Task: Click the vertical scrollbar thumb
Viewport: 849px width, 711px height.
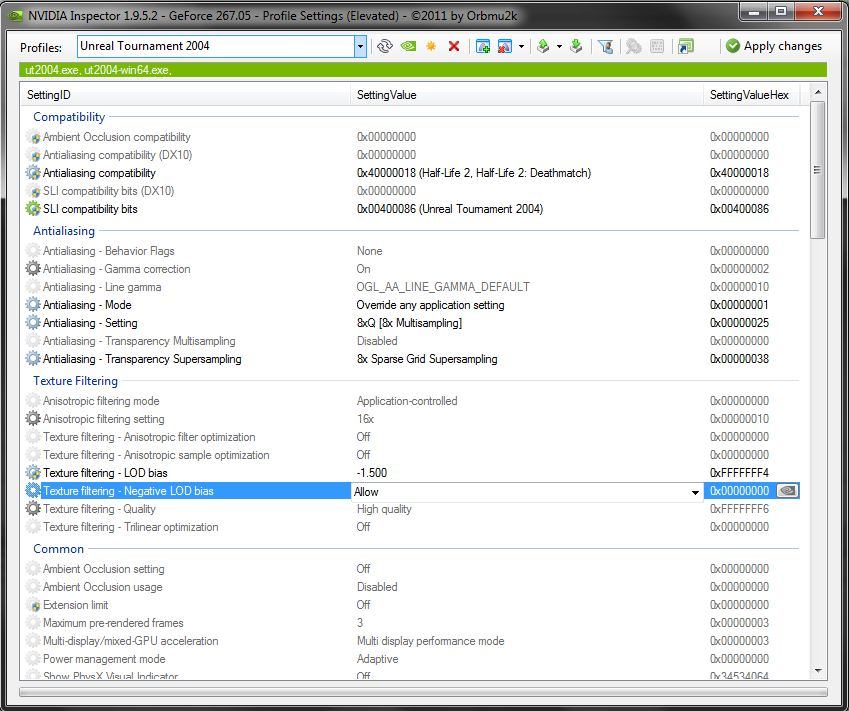Action: (818, 169)
